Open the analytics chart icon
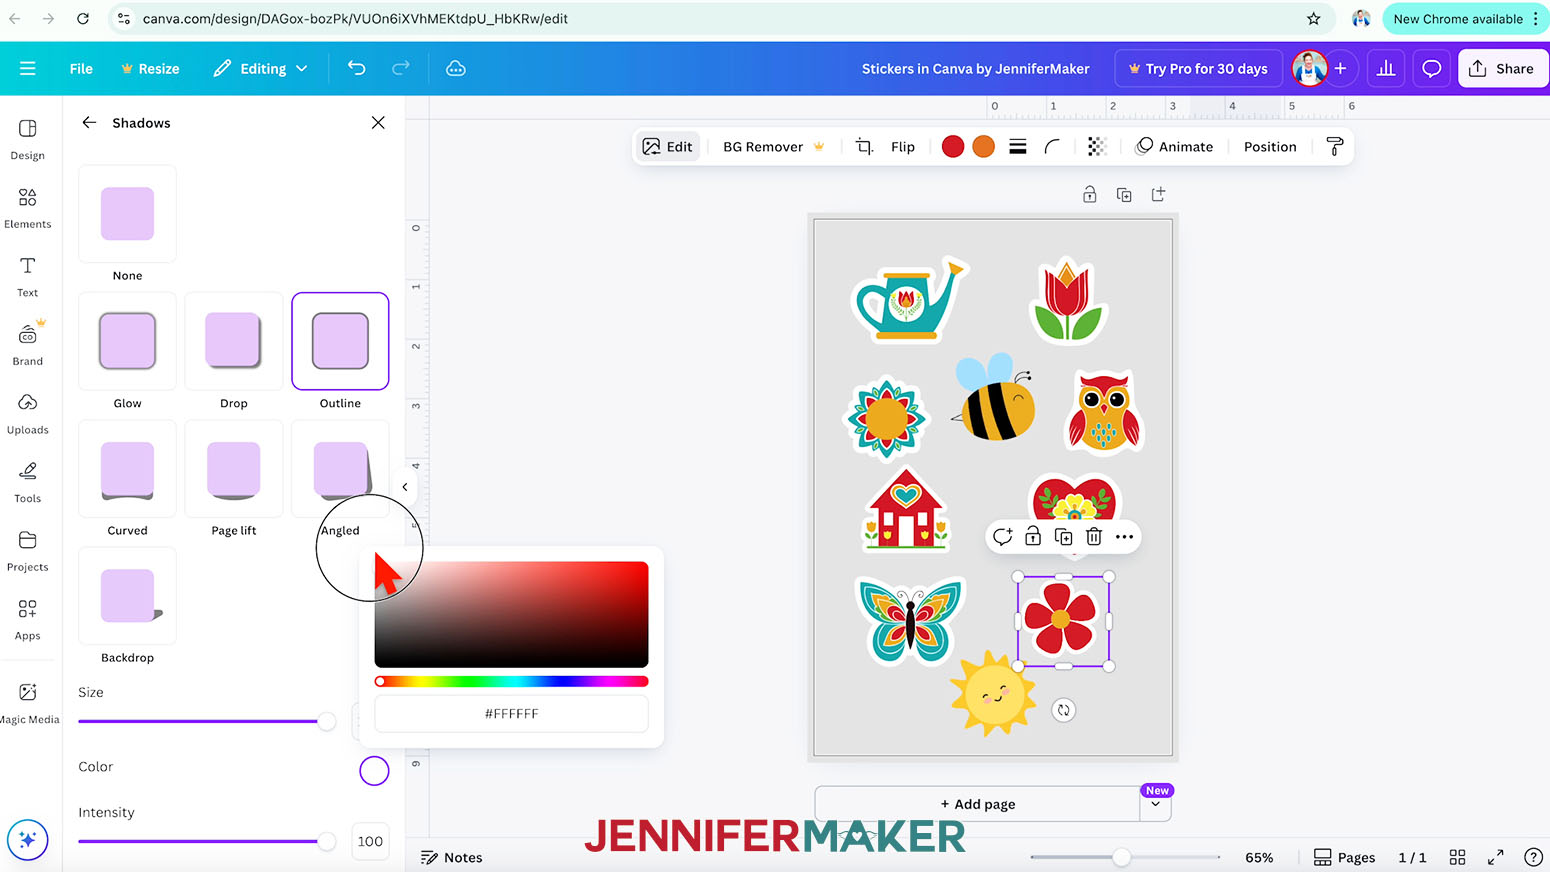Viewport: 1550px width, 872px height. pyautogui.click(x=1386, y=68)
